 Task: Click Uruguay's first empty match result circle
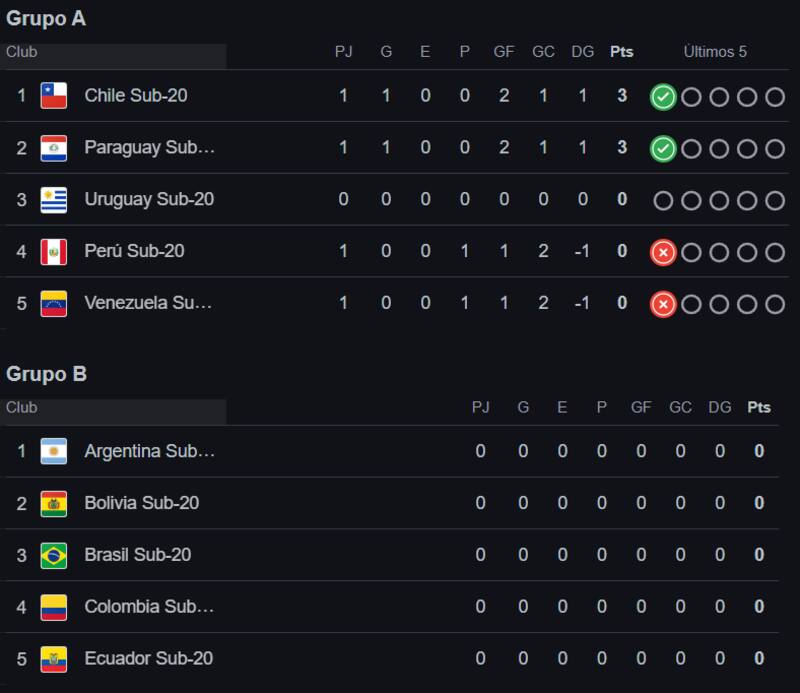point(663,200)
